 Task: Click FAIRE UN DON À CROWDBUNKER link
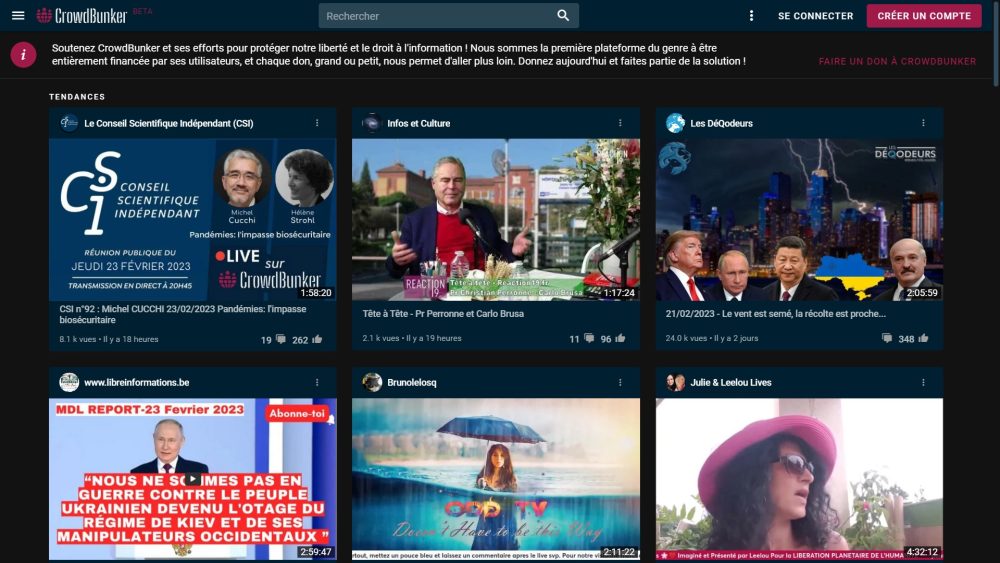[x=897, y=61]
